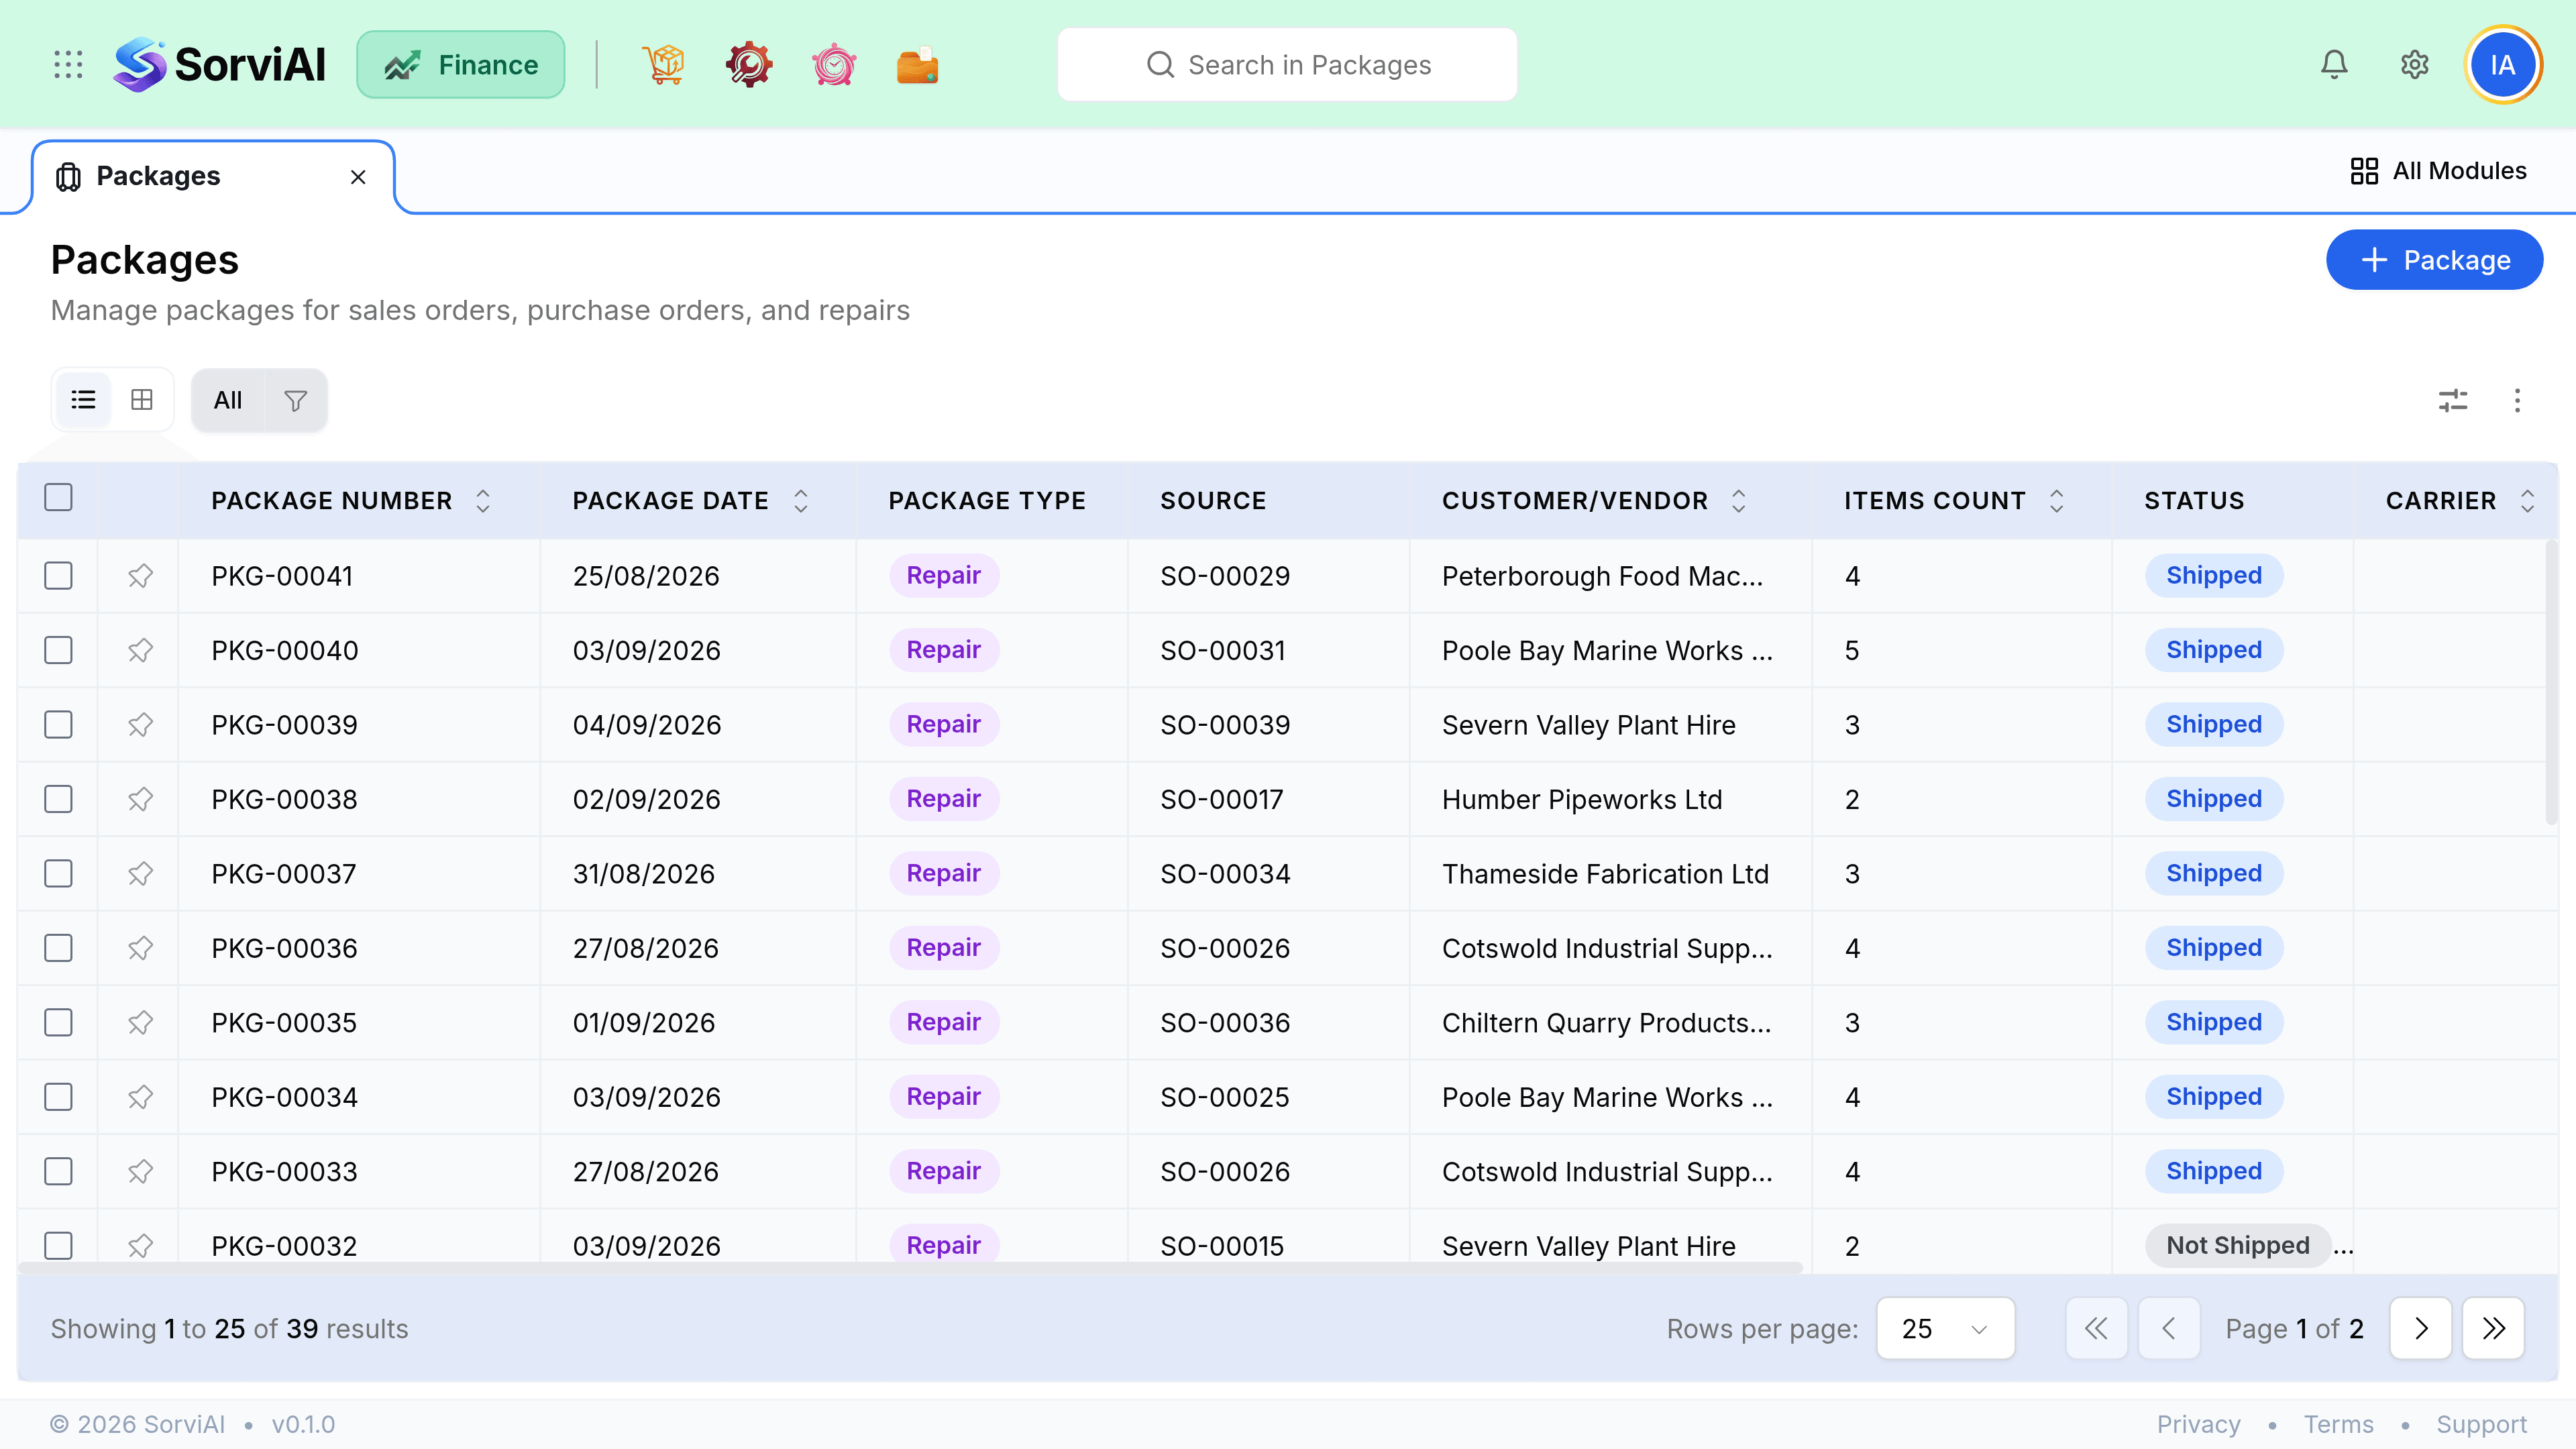Pin package PKG-00040

point(140,651)
